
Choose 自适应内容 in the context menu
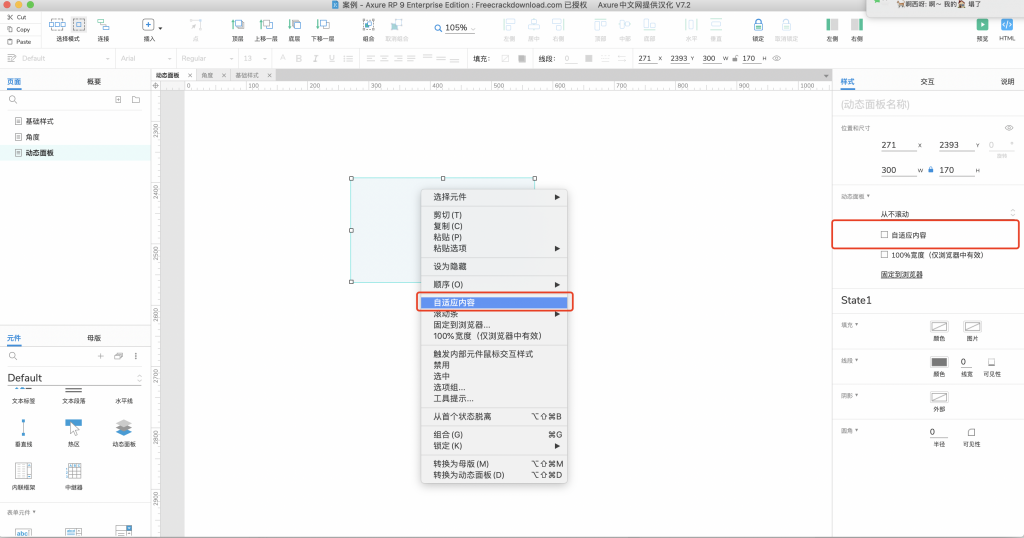click(492, 302)
